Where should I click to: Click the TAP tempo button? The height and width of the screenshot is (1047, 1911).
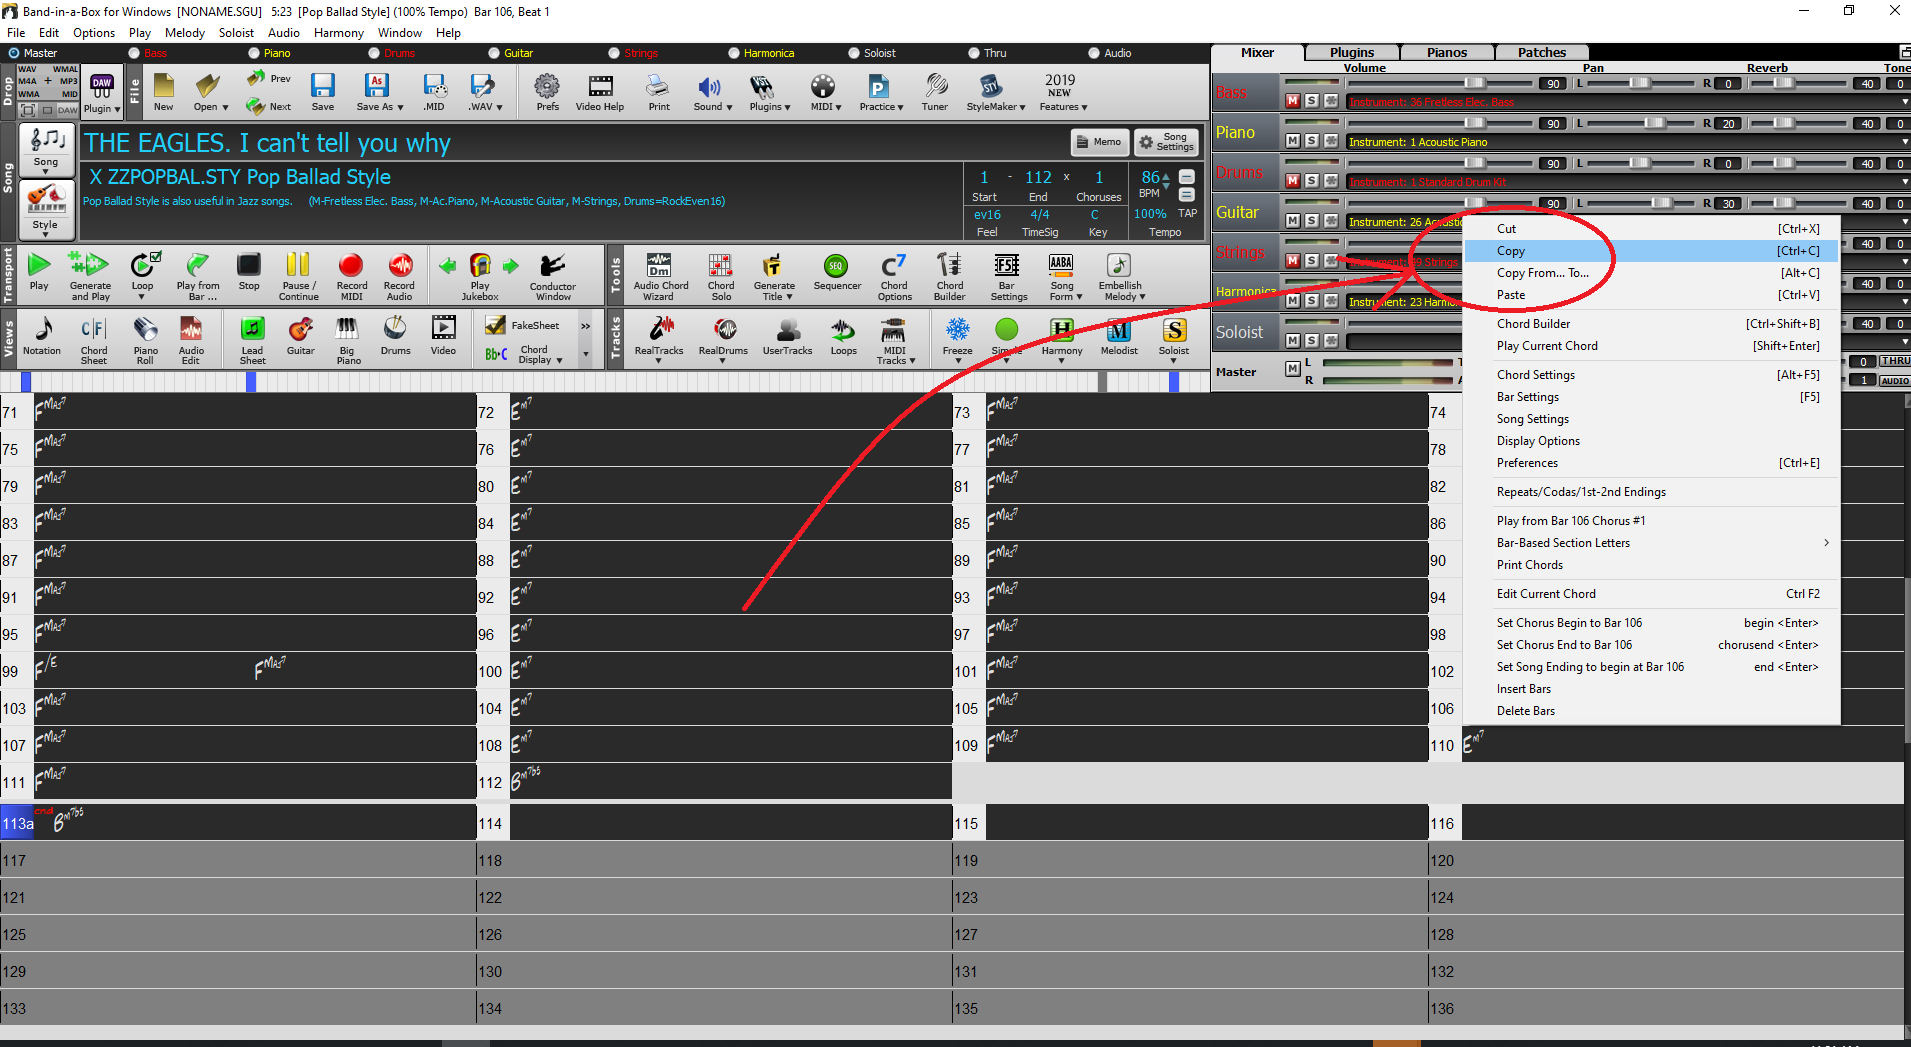click(x=1187, y=213)
